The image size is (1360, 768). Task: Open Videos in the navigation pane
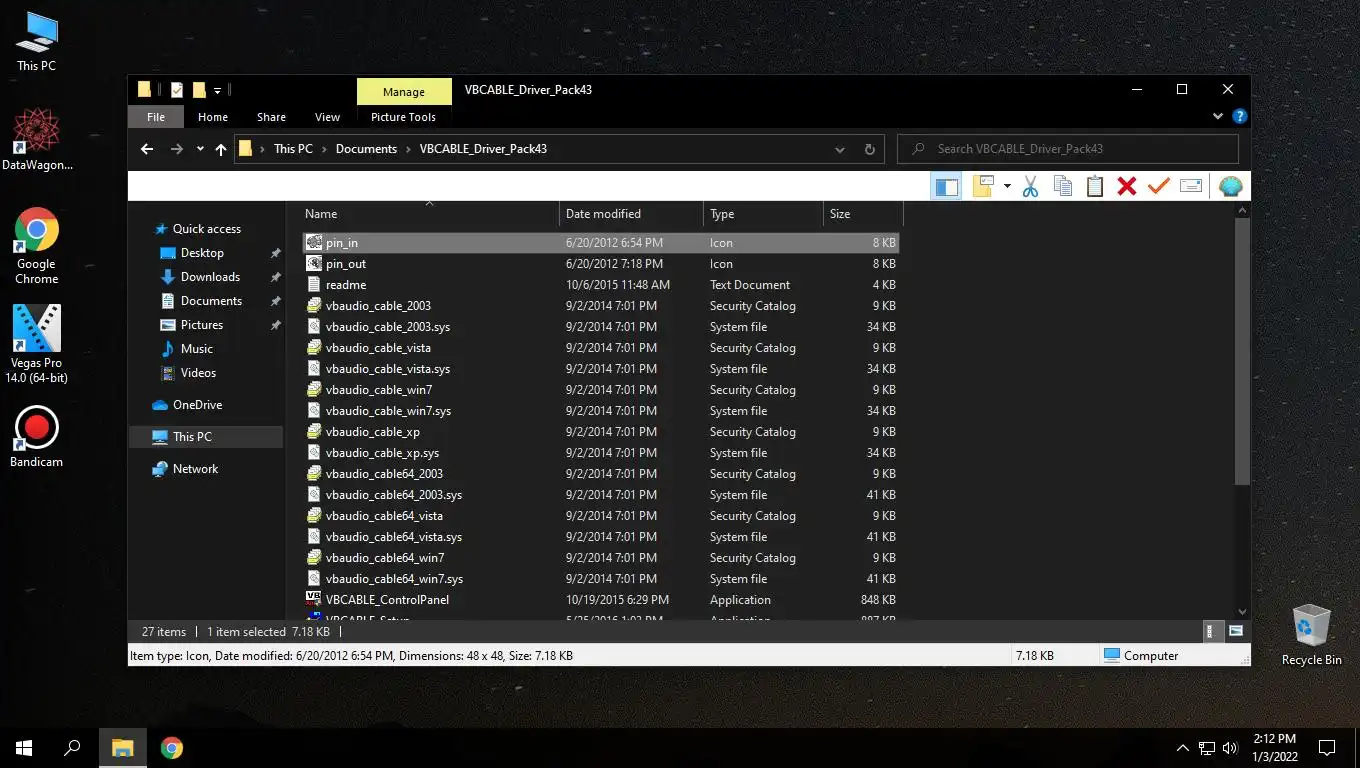click(x=198, y=373)
